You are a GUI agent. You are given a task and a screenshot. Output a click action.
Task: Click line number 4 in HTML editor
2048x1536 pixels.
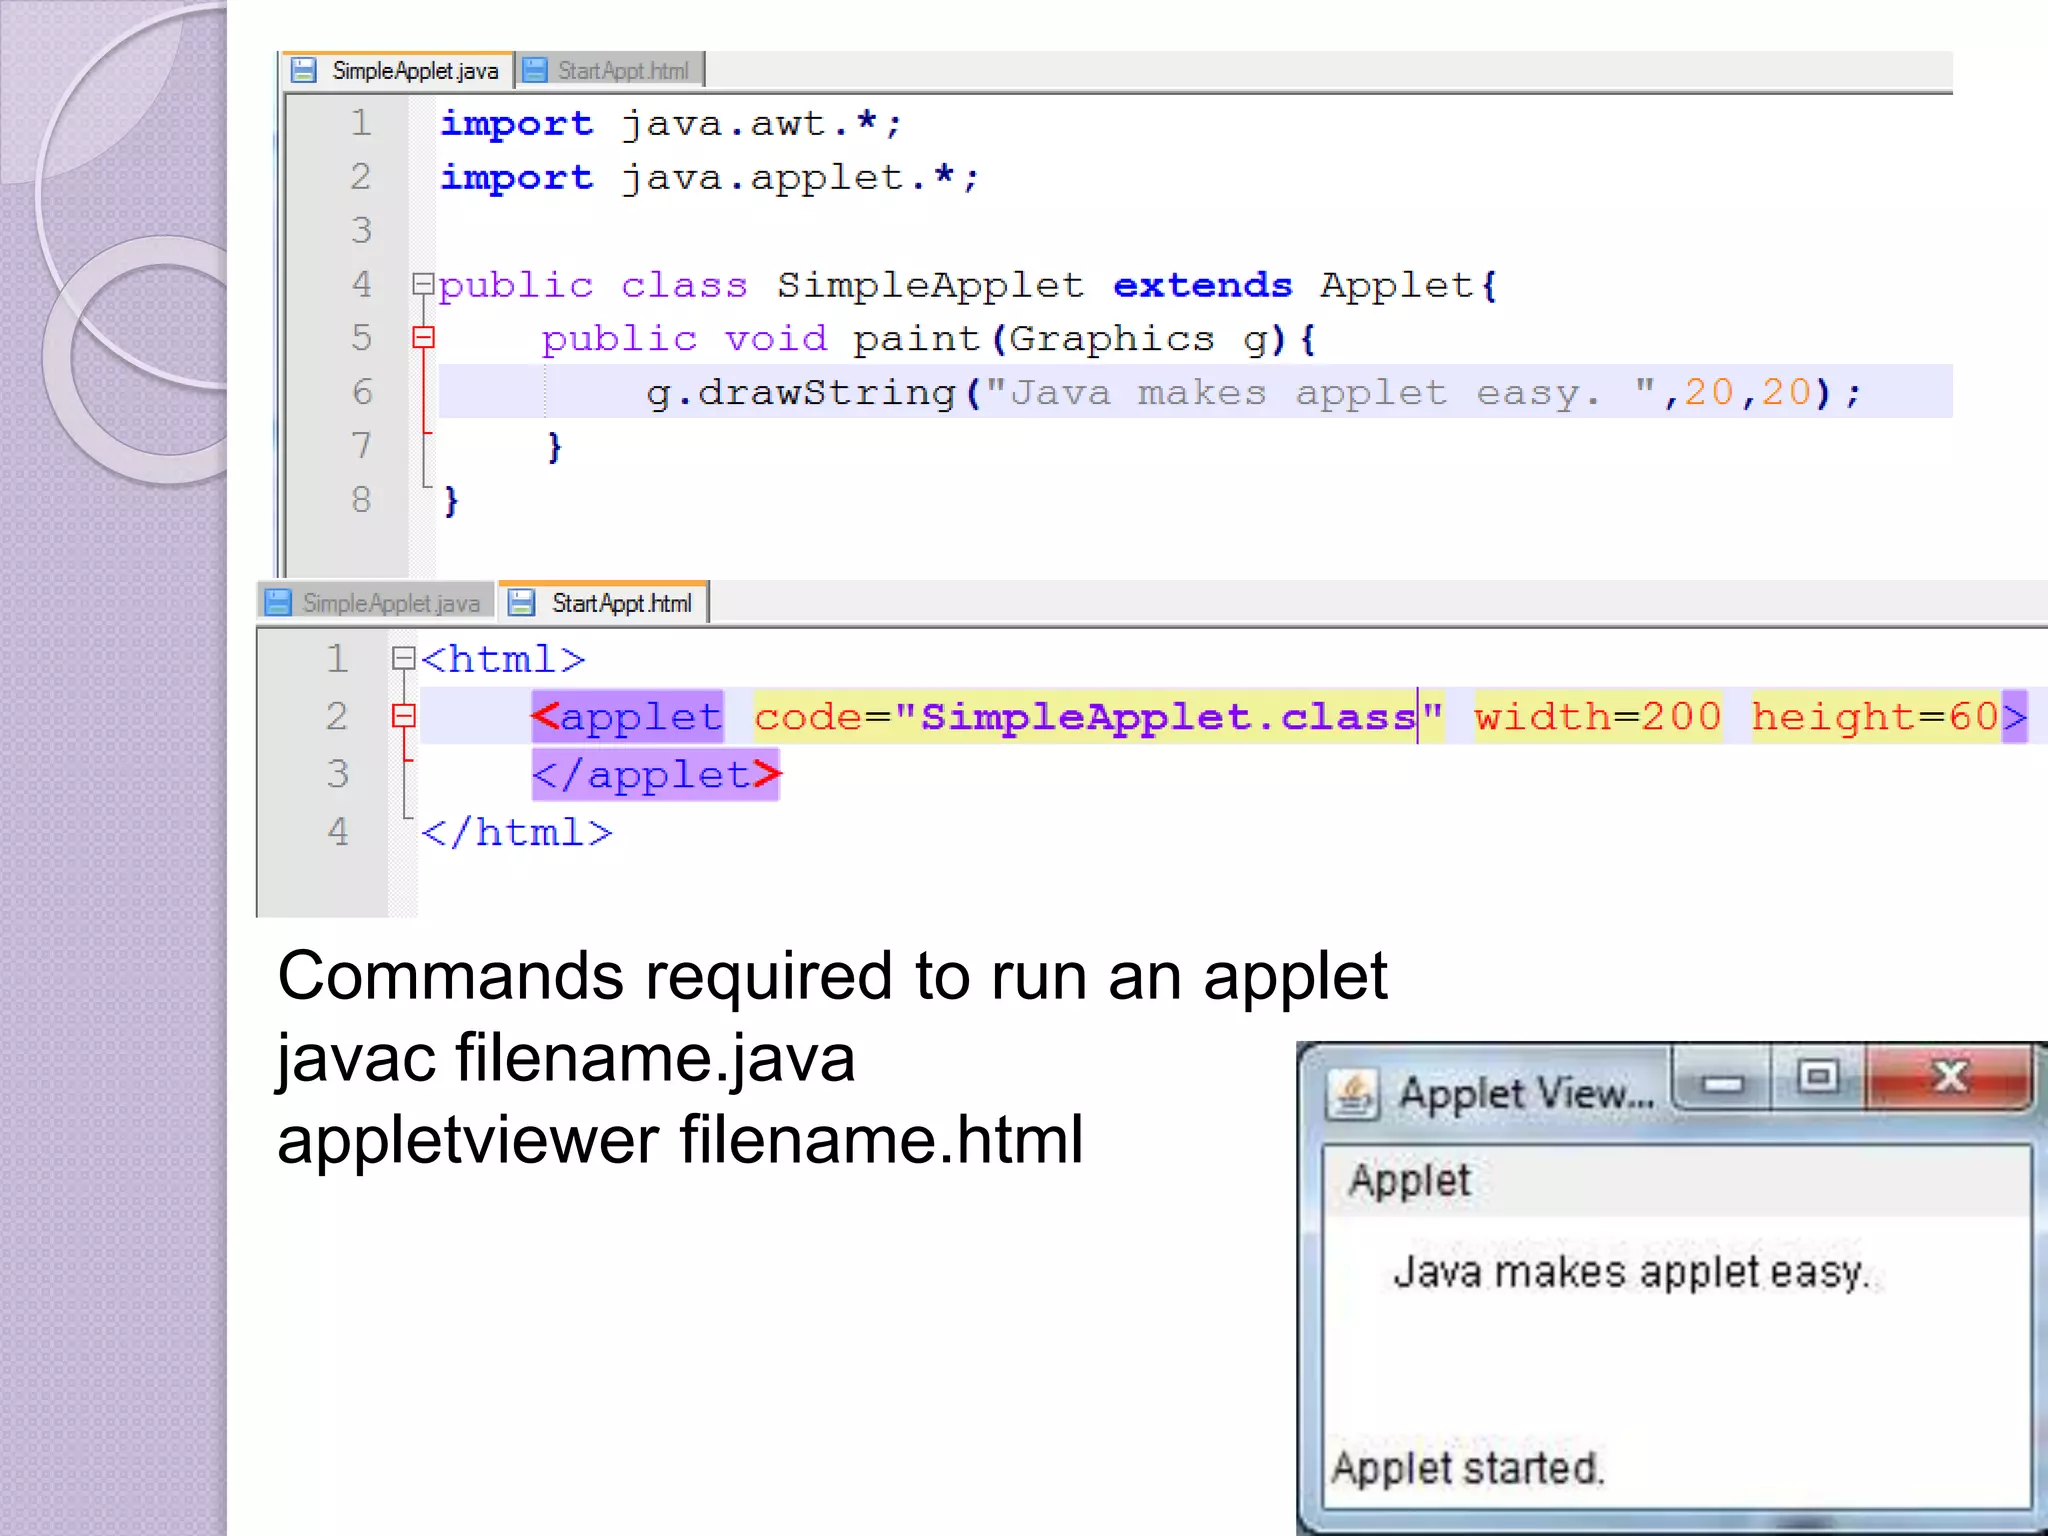point(337,832)
